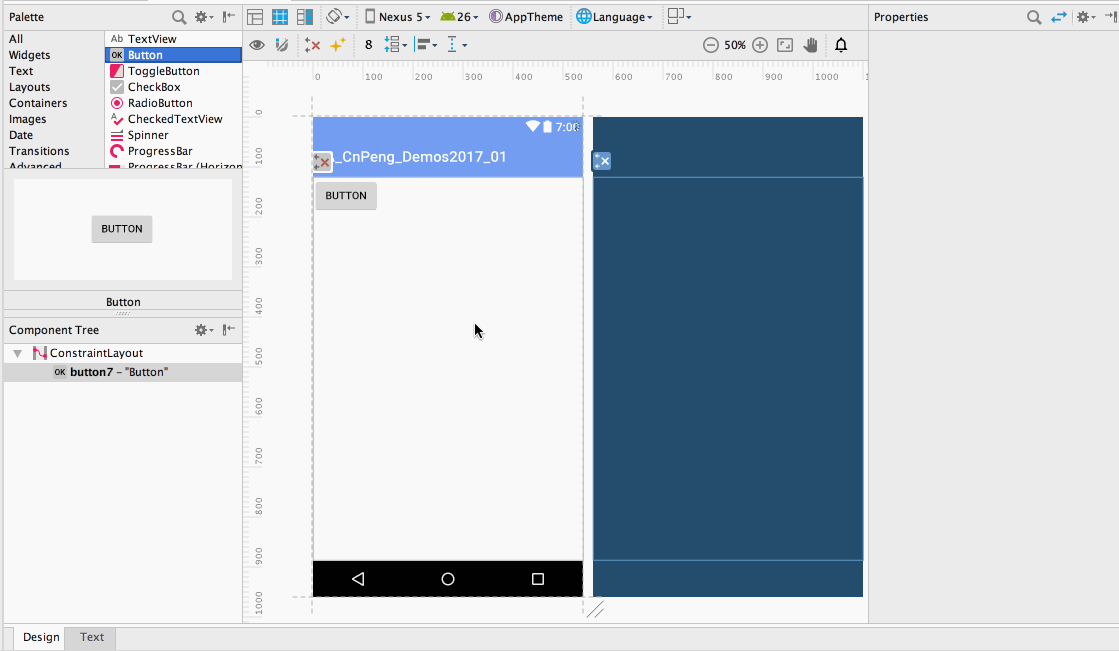This screenshot has height=651, width=1119.
Task: Click the Infer Constraints sparkle icon
Action: coord(337,45)
